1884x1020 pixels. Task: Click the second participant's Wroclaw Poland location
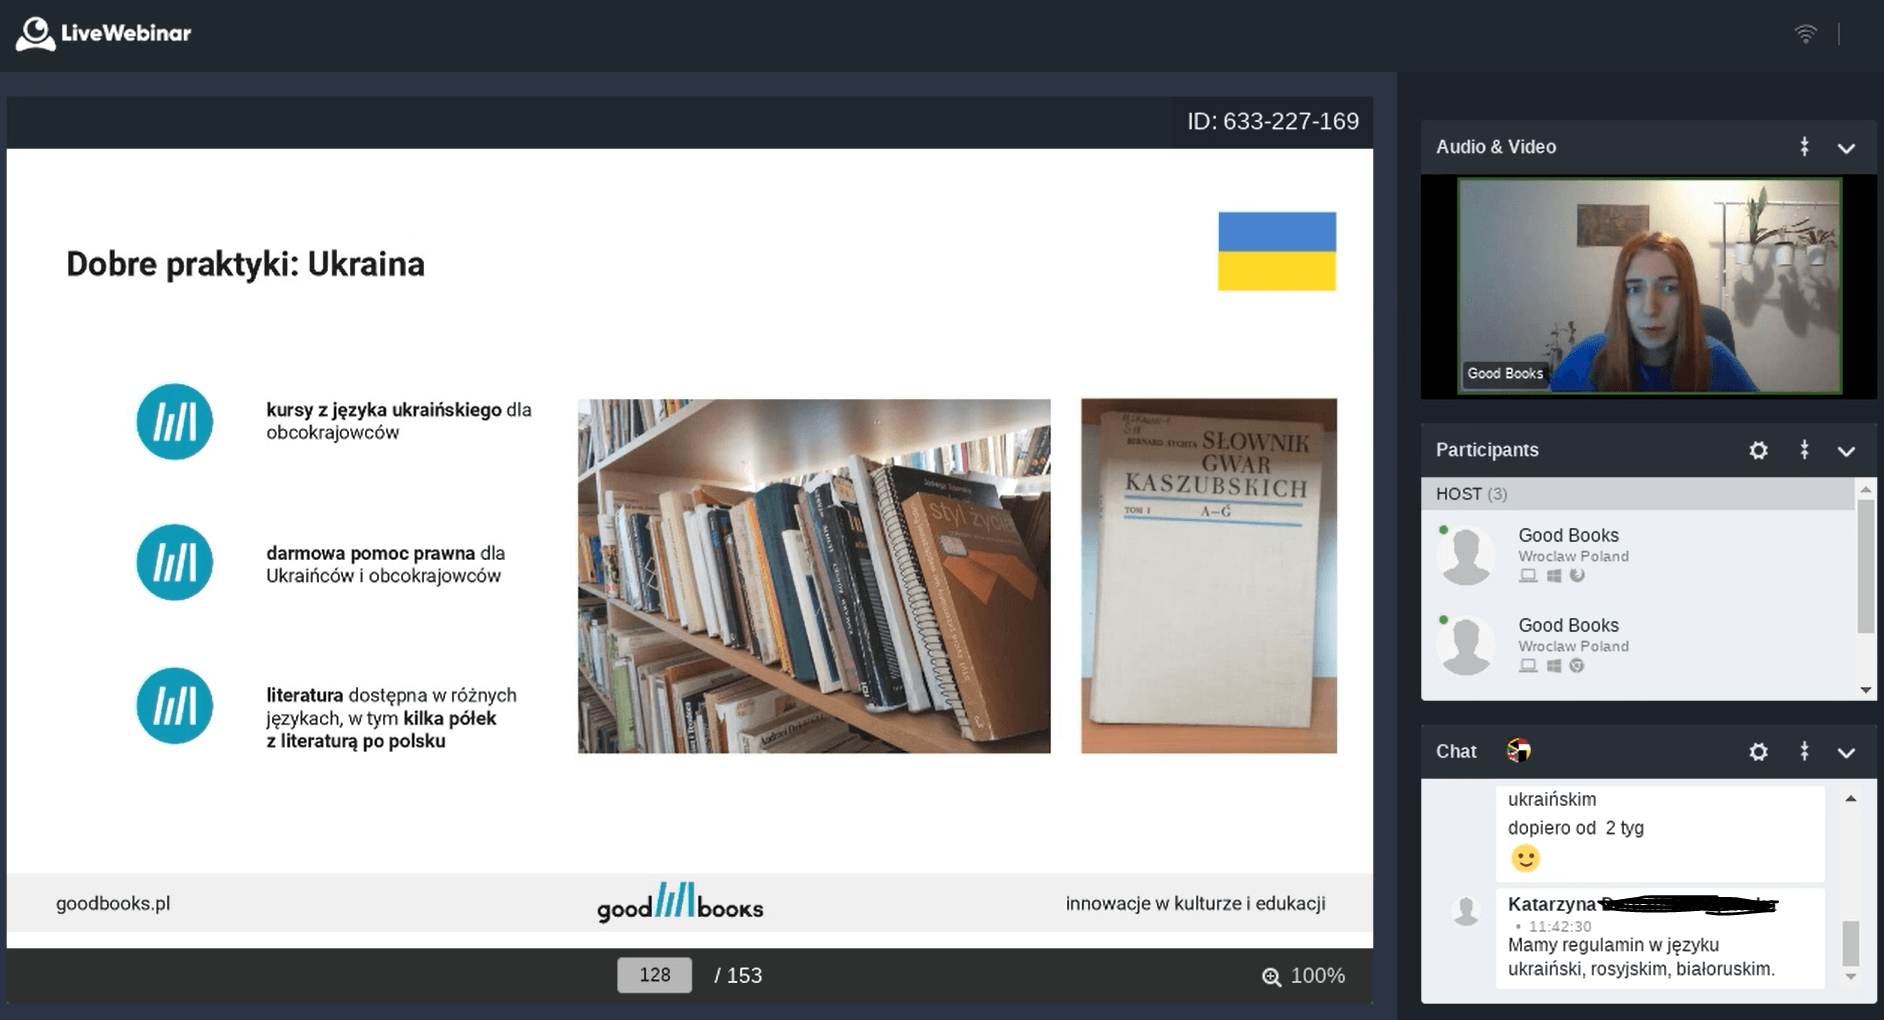1573,646
